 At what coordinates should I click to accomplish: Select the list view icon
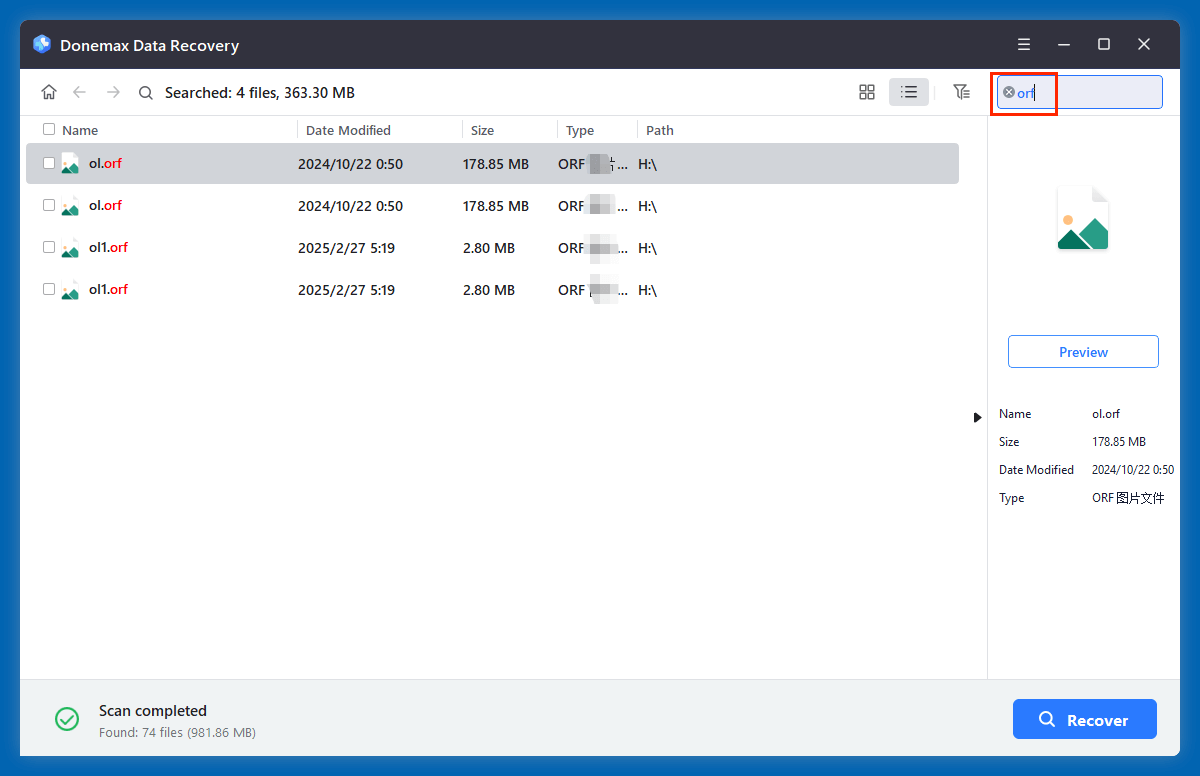click(909, 91)
